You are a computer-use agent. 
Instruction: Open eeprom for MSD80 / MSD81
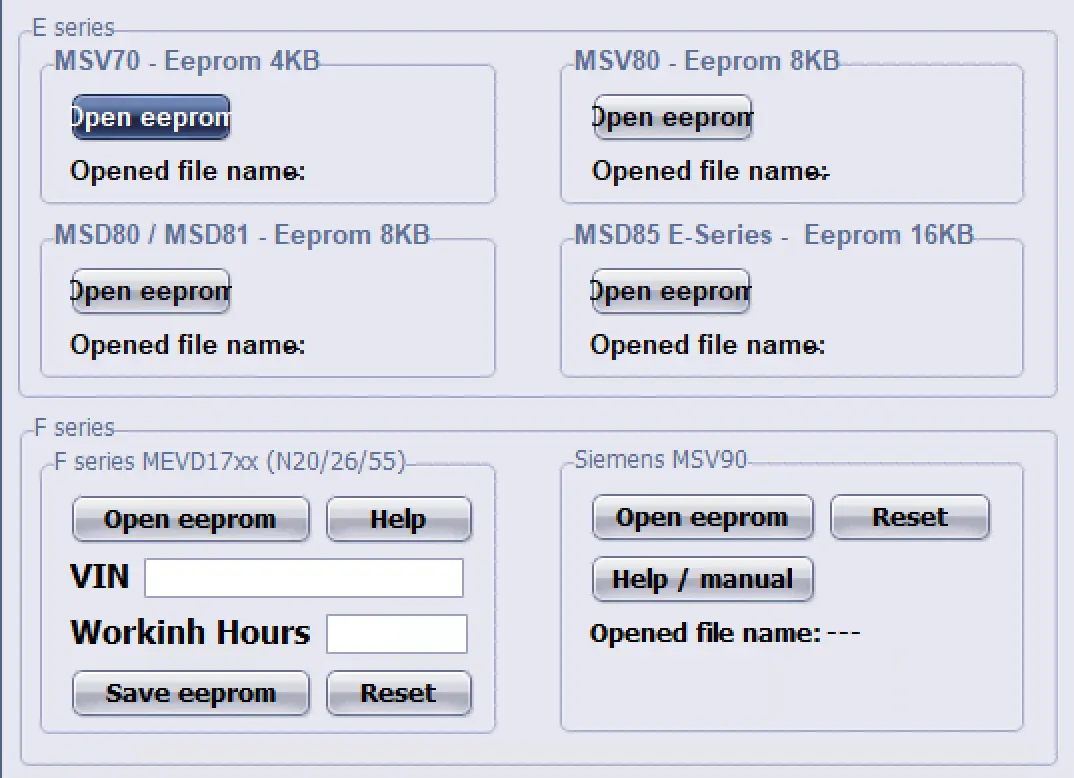(x=150, y=291)
